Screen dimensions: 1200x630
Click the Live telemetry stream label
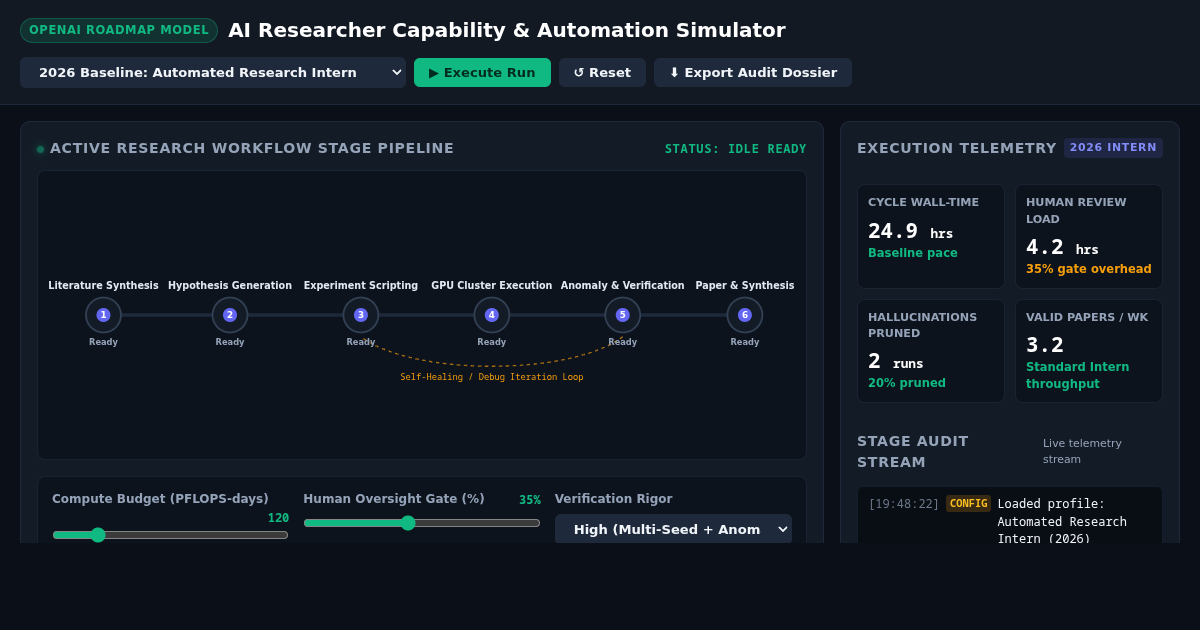pos(1082,451)
